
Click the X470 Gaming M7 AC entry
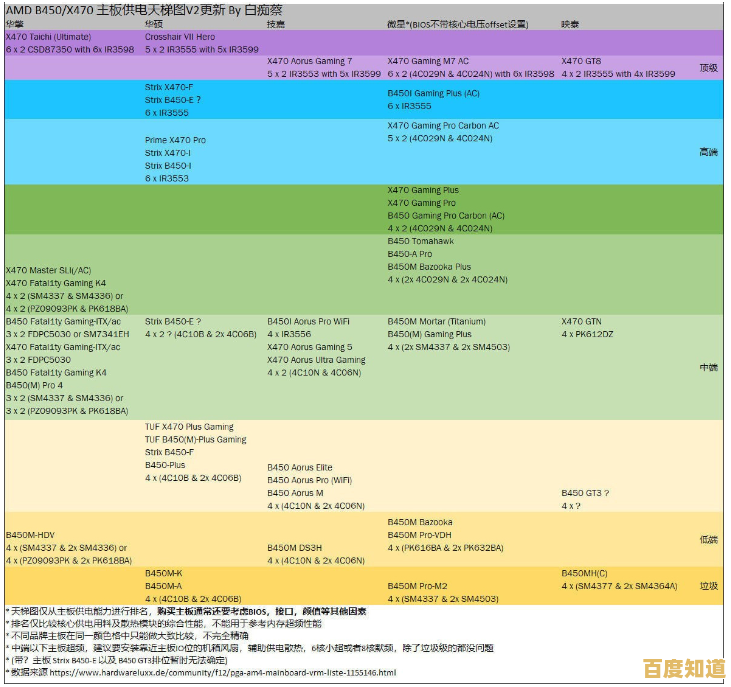(x=428, y=61)
